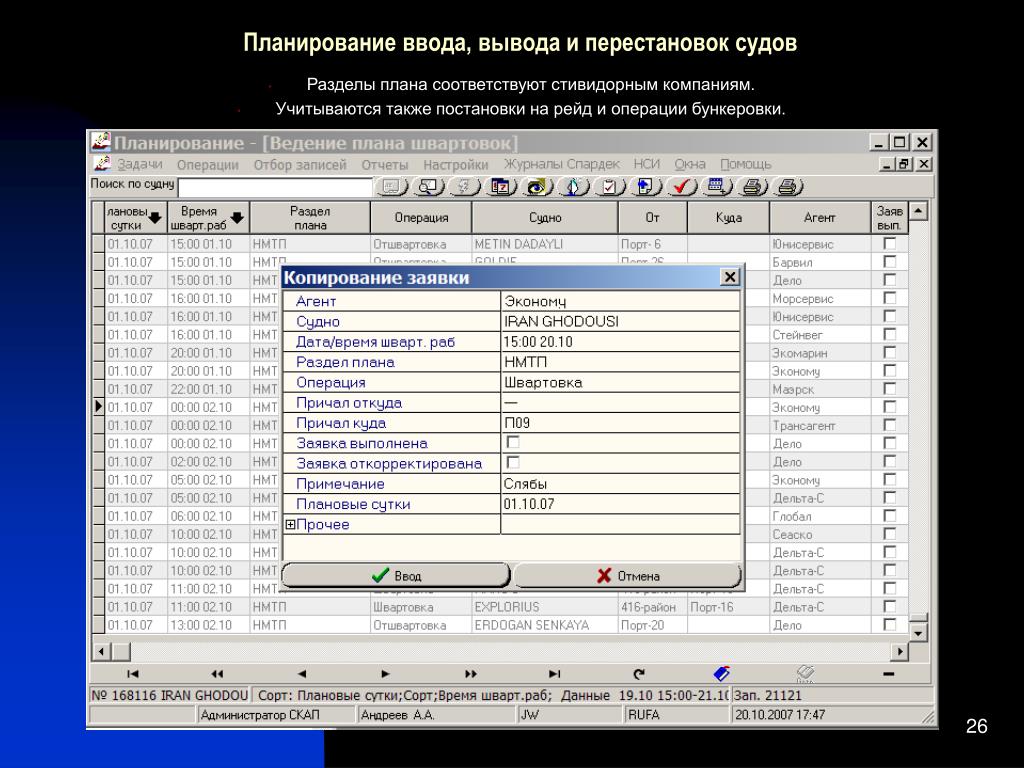Click the magnifier search toolbar icon
The height and width of the screenshot is (768, 1024).
[x=428, y=187]
